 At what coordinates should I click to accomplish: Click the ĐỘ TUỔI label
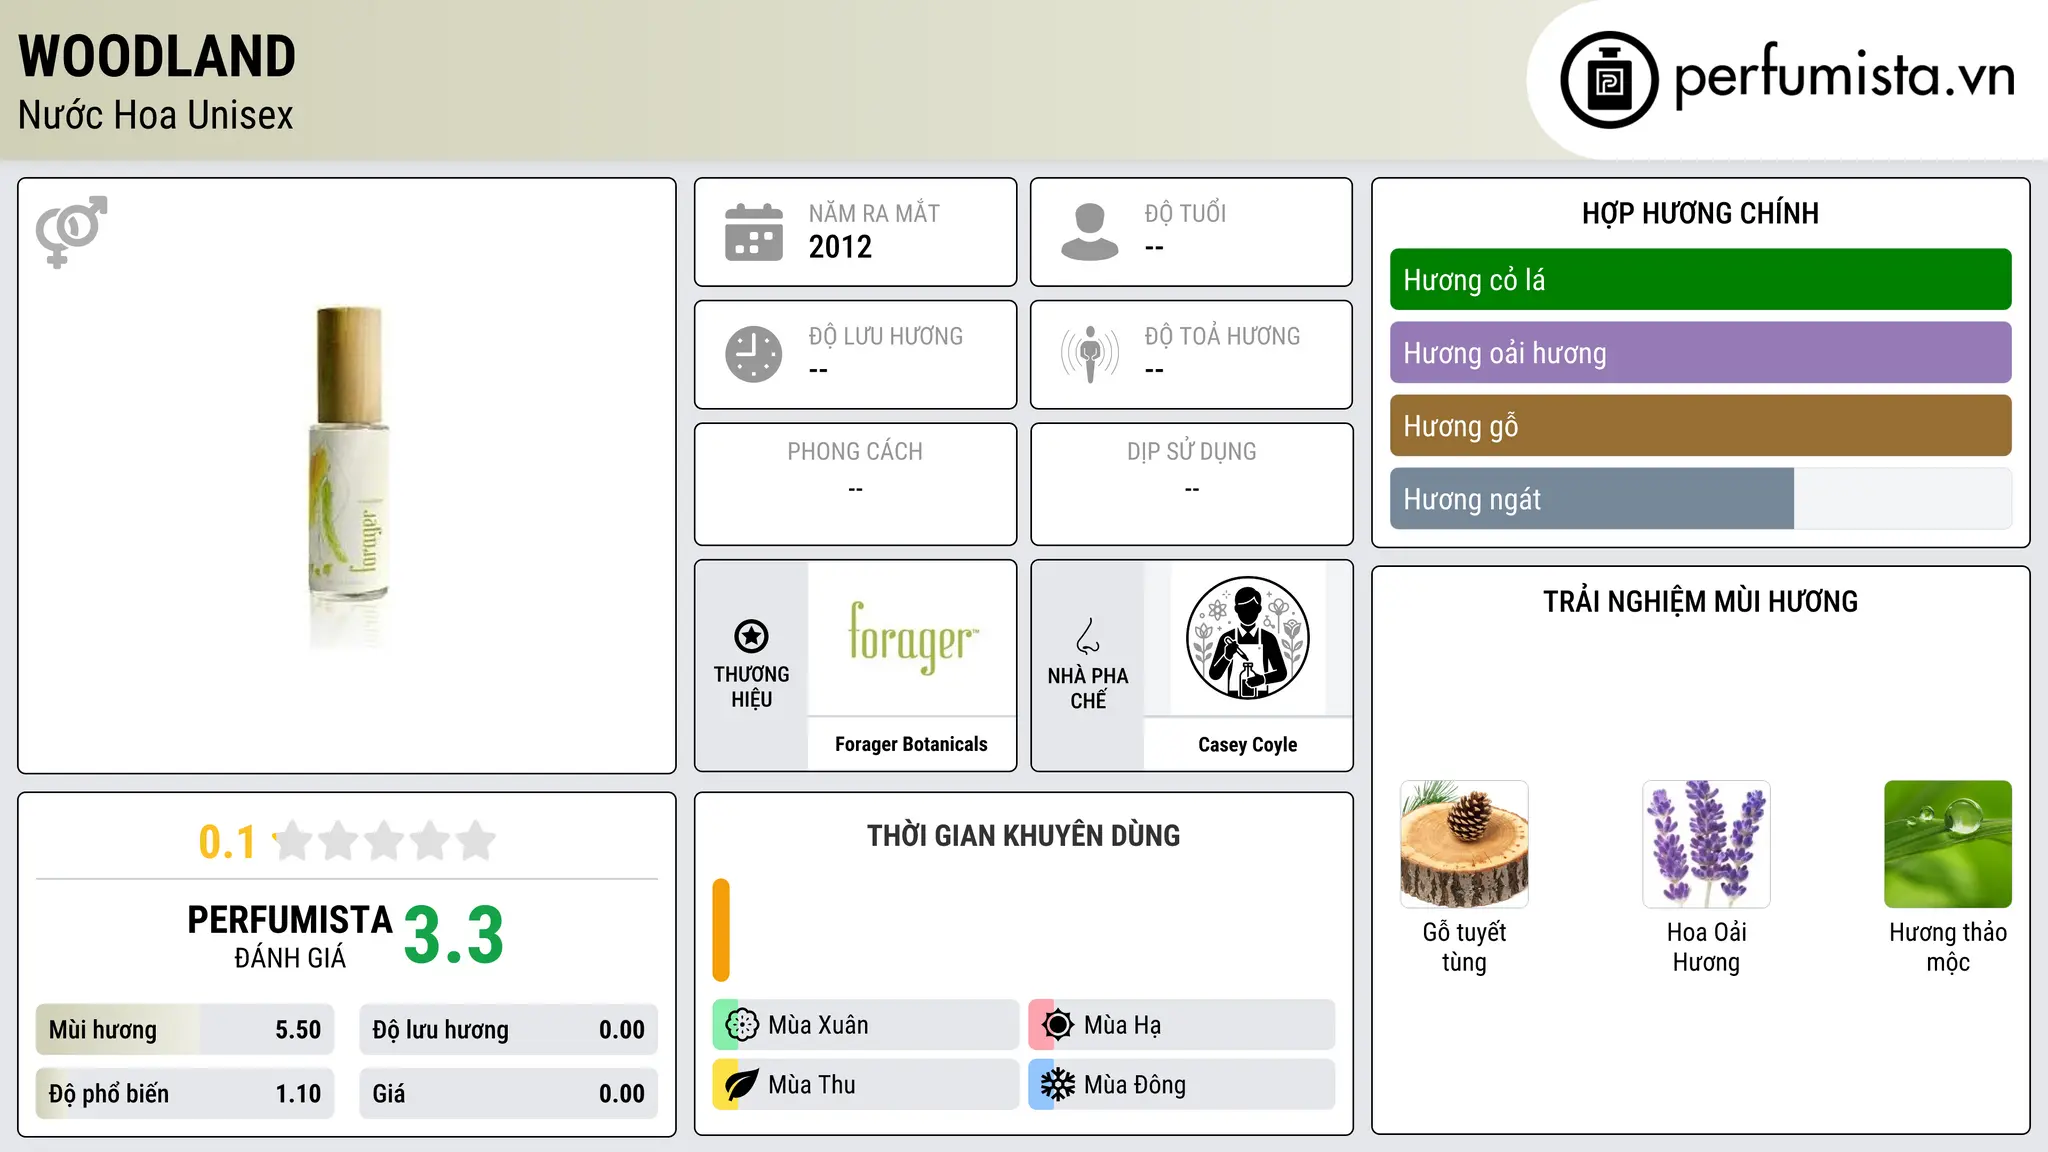[1185, 213]
